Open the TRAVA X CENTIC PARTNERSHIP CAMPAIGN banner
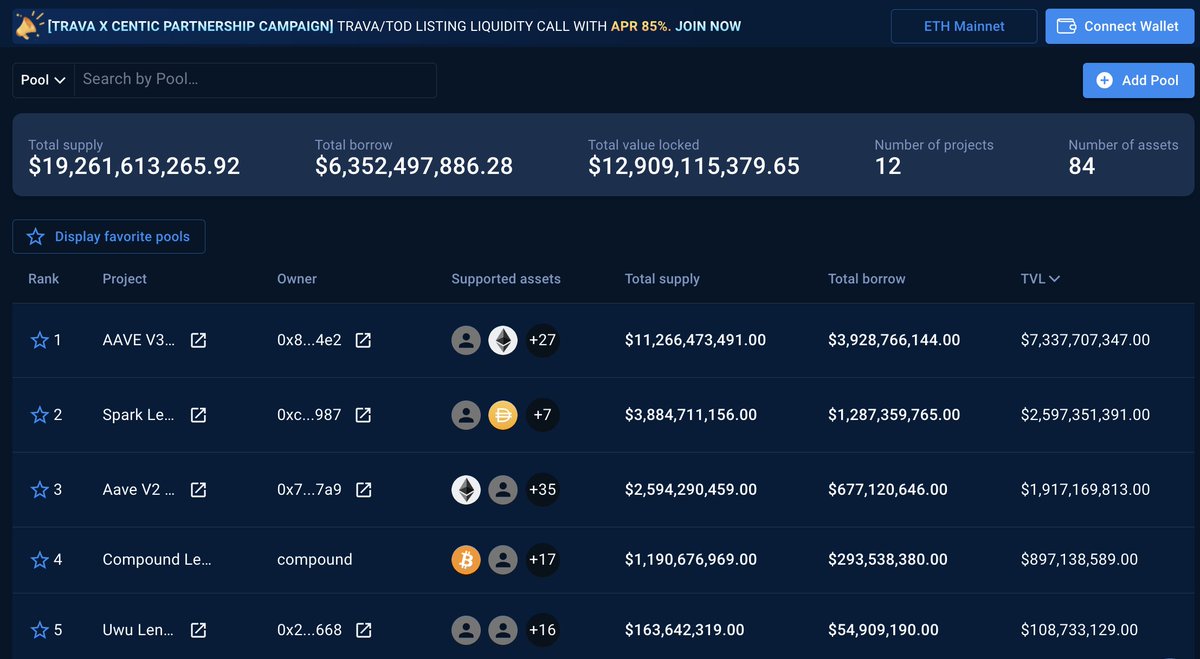Viewport: 1200px width, 659px height. coord(190,26)
